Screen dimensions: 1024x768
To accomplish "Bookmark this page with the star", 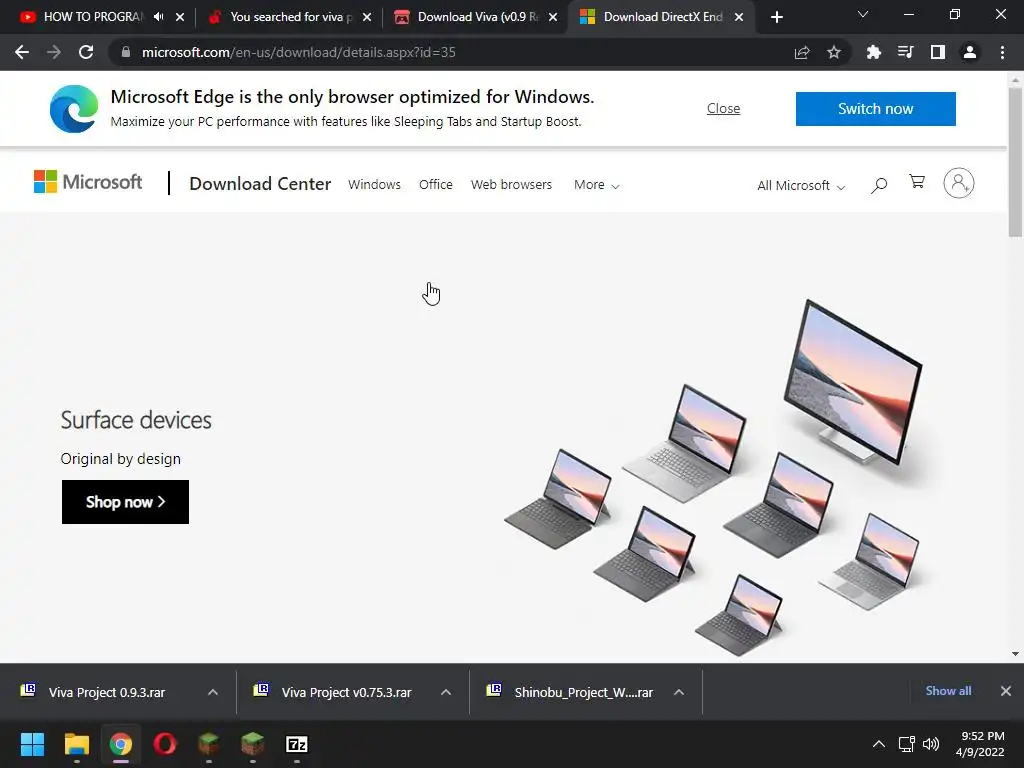I will (x=834, y=52).
